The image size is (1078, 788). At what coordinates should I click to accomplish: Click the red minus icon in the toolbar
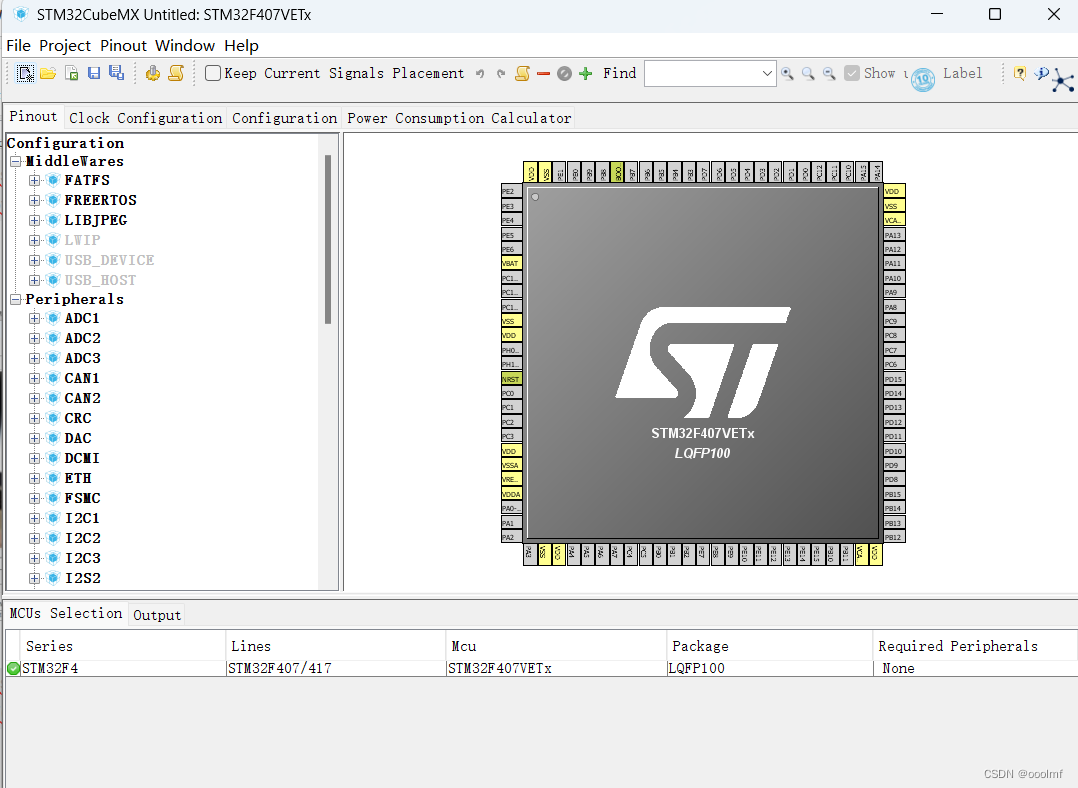543,74
